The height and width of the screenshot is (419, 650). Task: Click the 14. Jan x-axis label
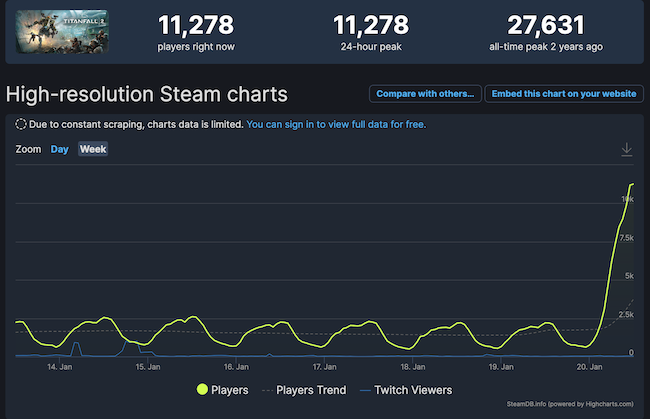point(58,367)
